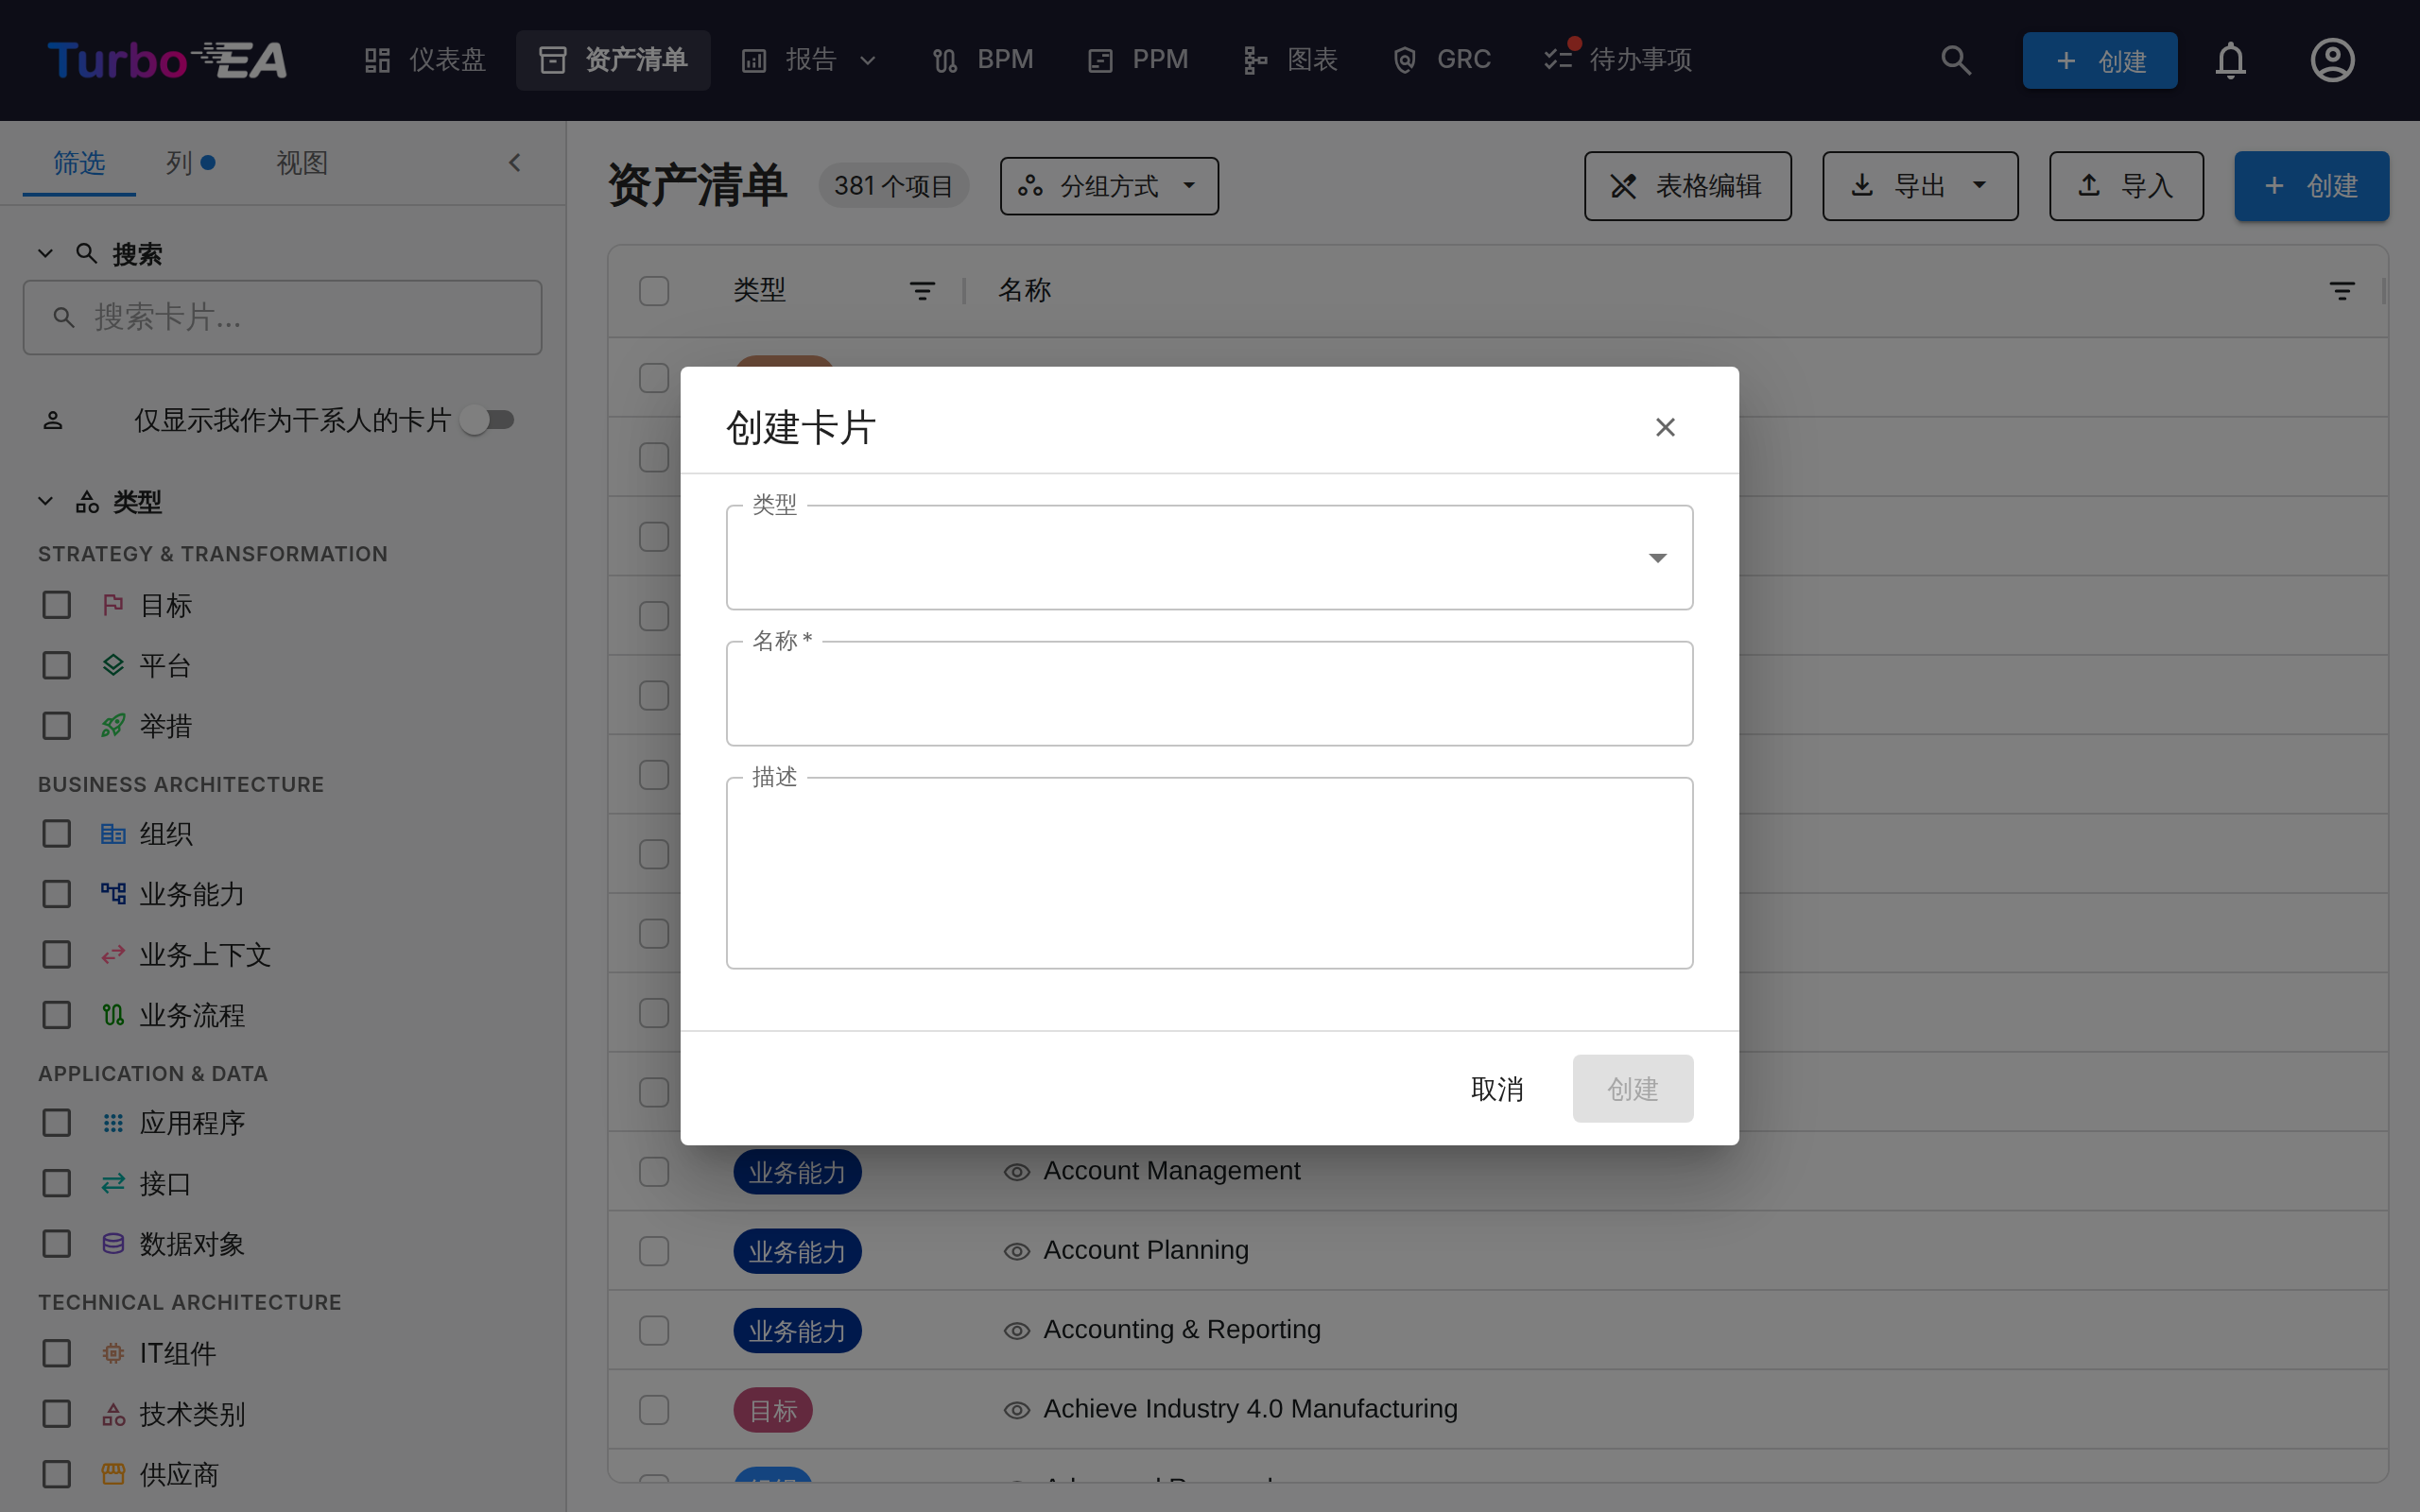Check the Account Management row checkbox

pos(654,1172)
